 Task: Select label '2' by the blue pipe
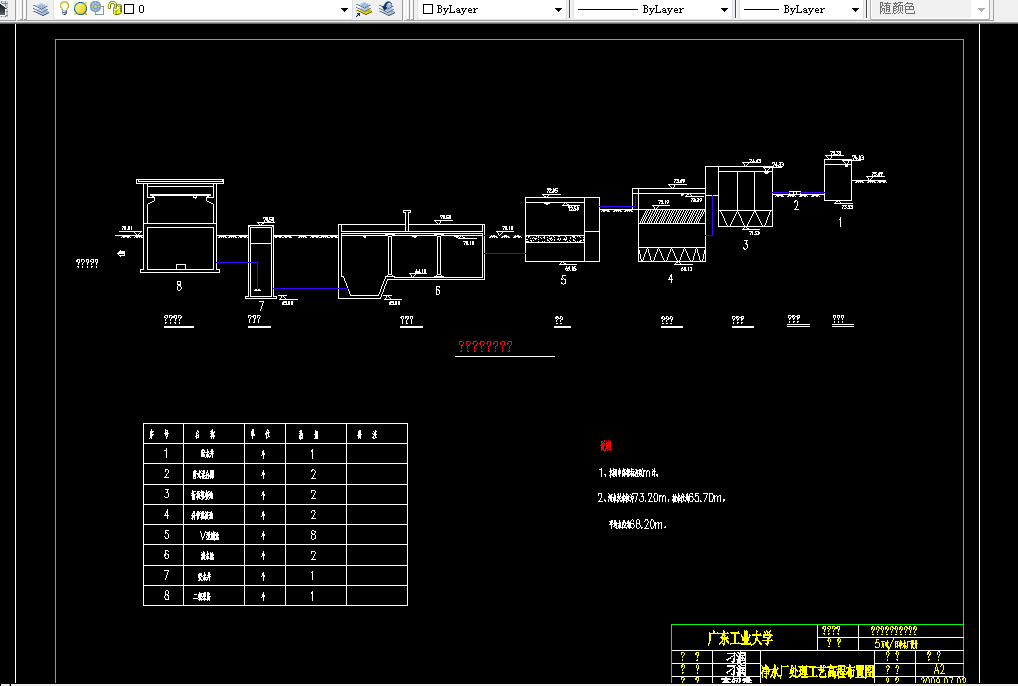pyautogui.click(x=796, y=206)
